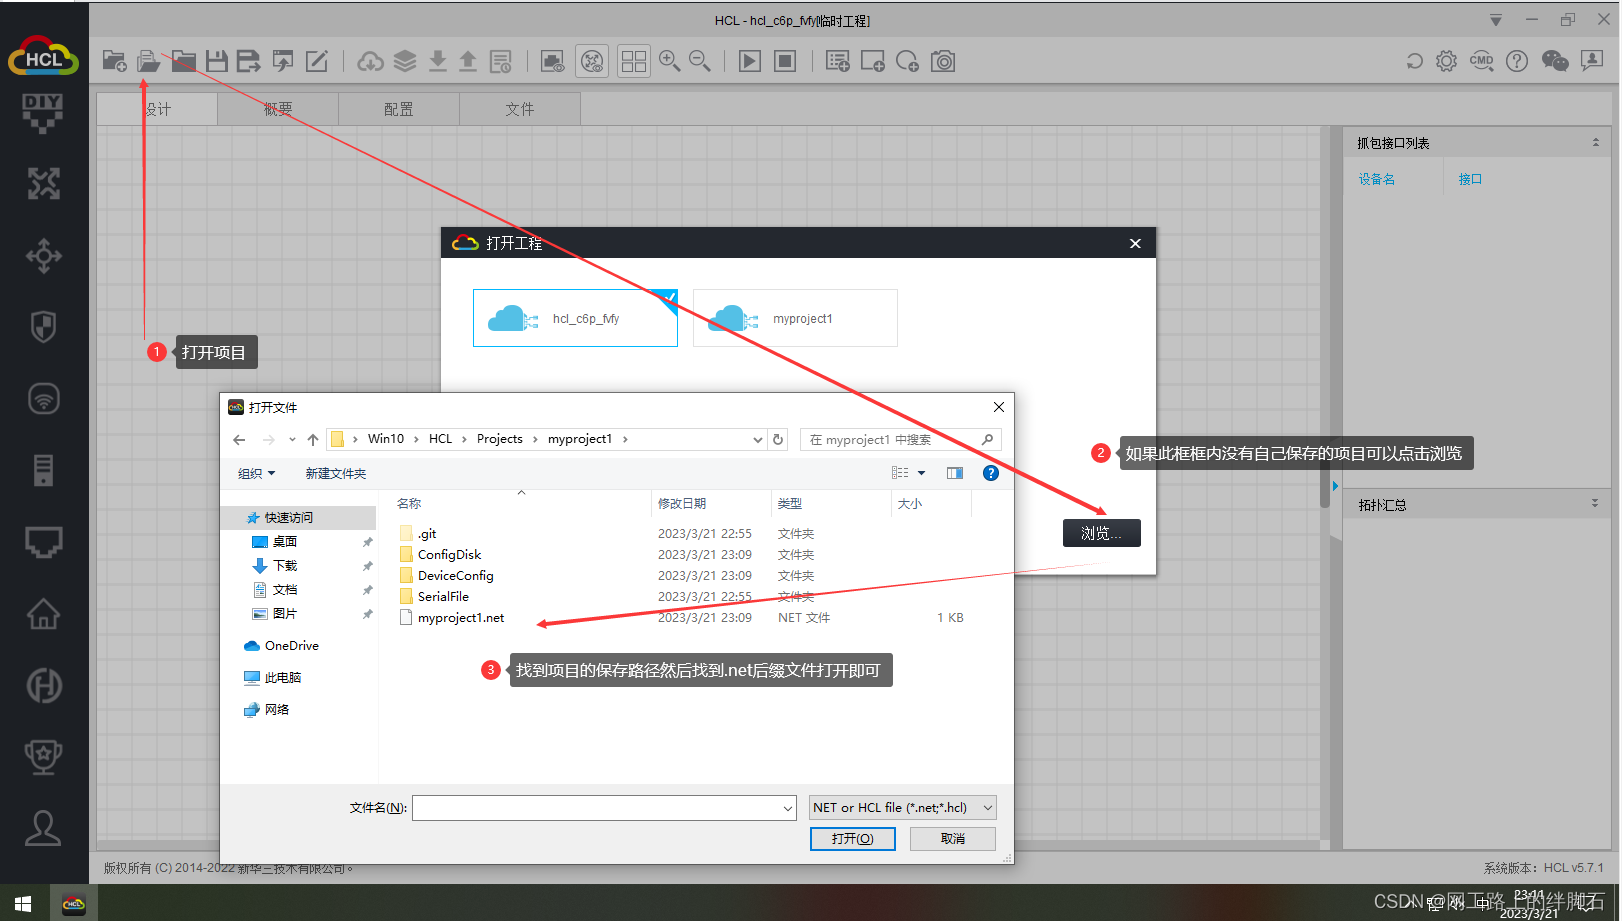Click the 浏览... browse button
The image size is (1622, 921).
(1101, 533)
